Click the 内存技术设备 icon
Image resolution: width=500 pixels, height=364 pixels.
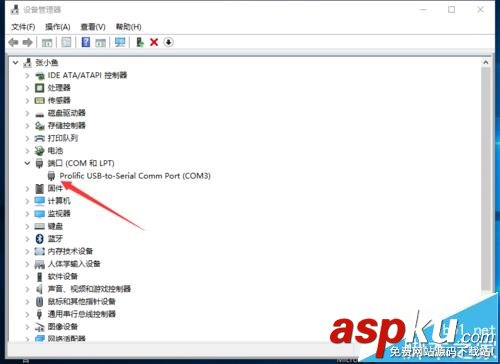pyautogui.click(x=40, y=251)
